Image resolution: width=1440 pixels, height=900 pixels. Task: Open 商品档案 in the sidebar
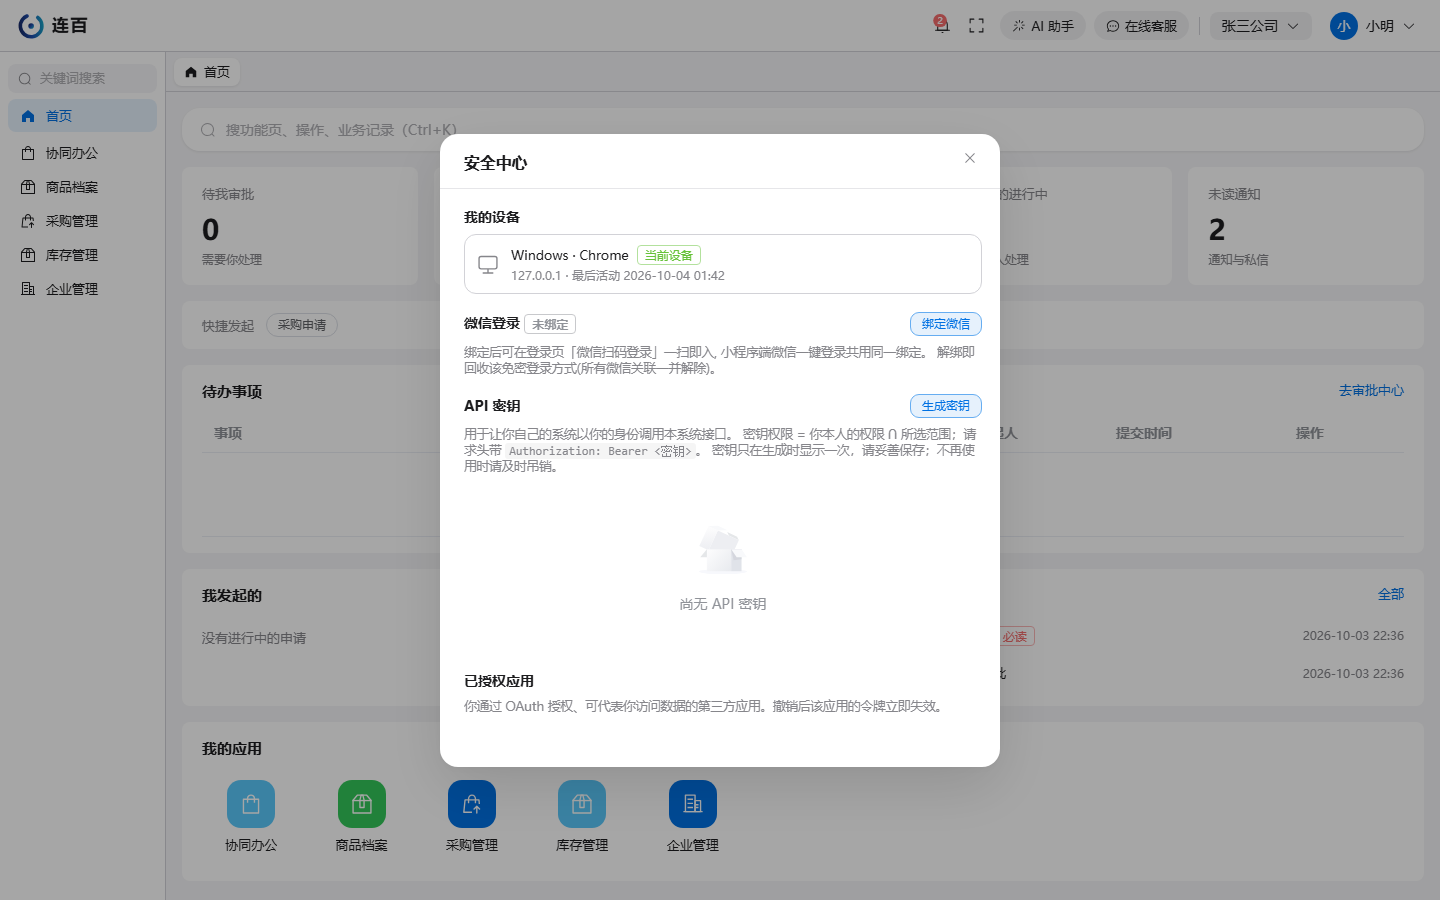(83, 187)
